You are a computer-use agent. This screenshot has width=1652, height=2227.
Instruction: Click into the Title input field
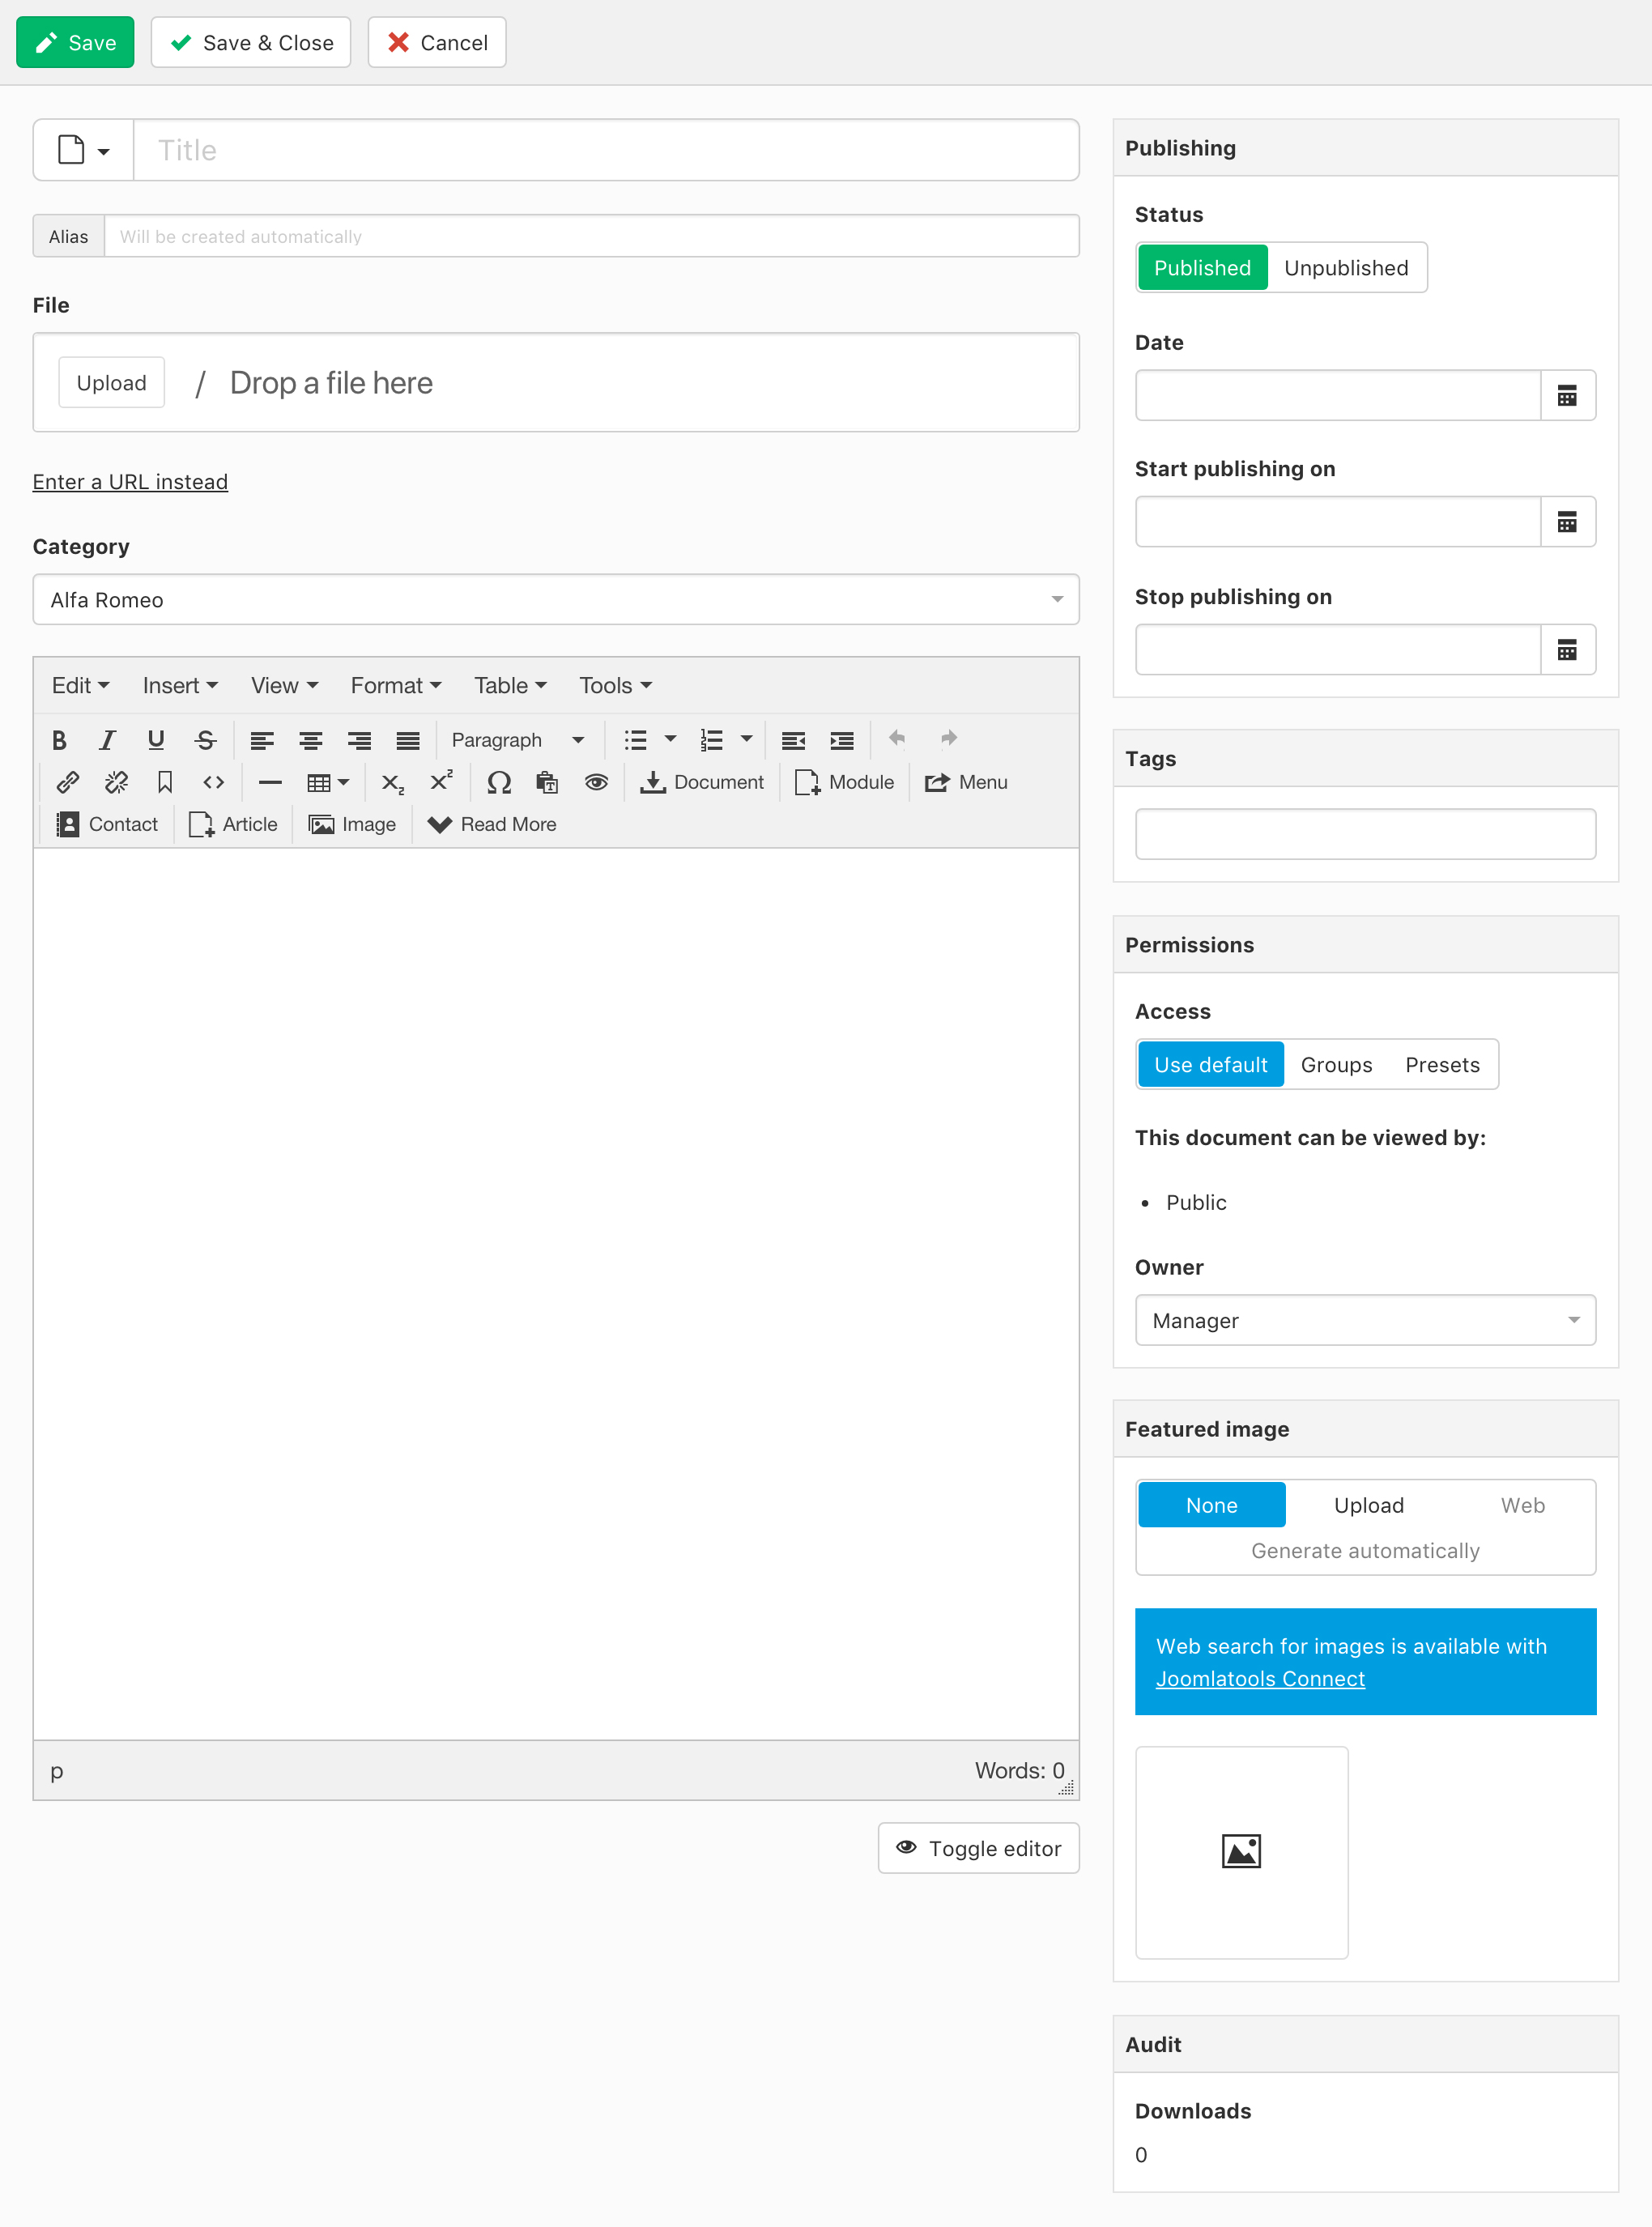[605, 150]
